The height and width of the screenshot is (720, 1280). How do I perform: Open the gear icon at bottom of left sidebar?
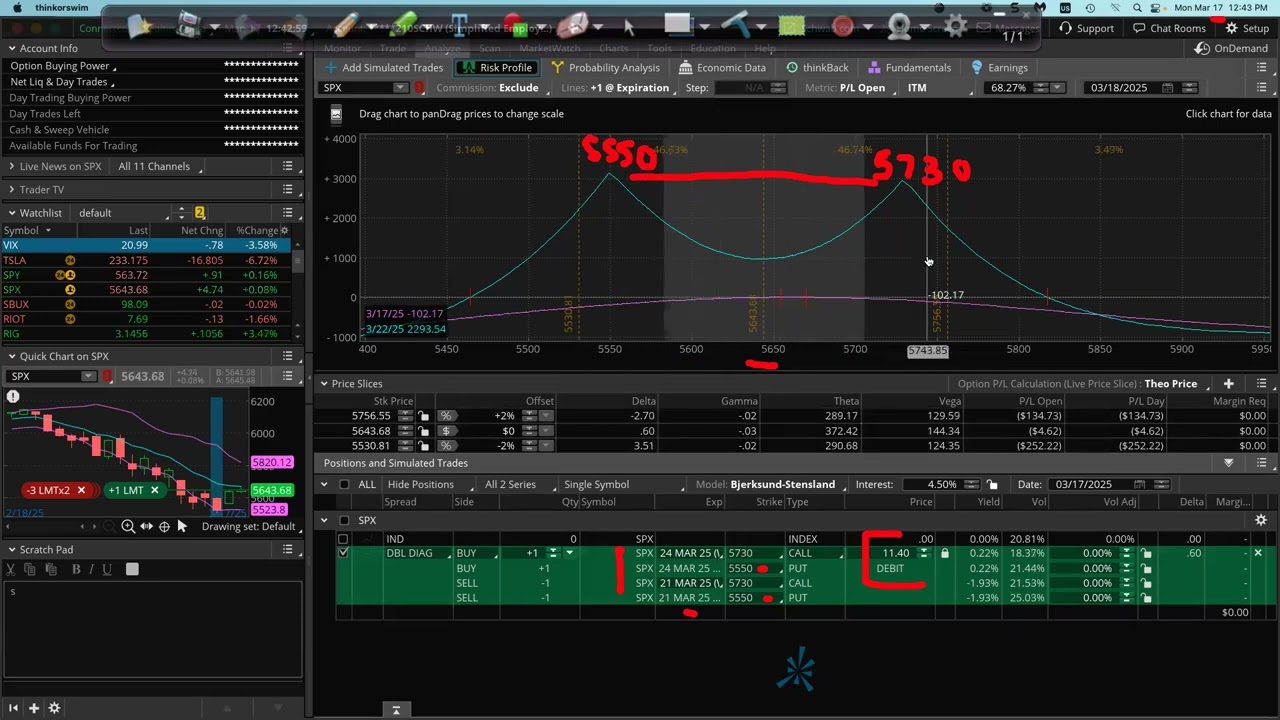point(54,708)
